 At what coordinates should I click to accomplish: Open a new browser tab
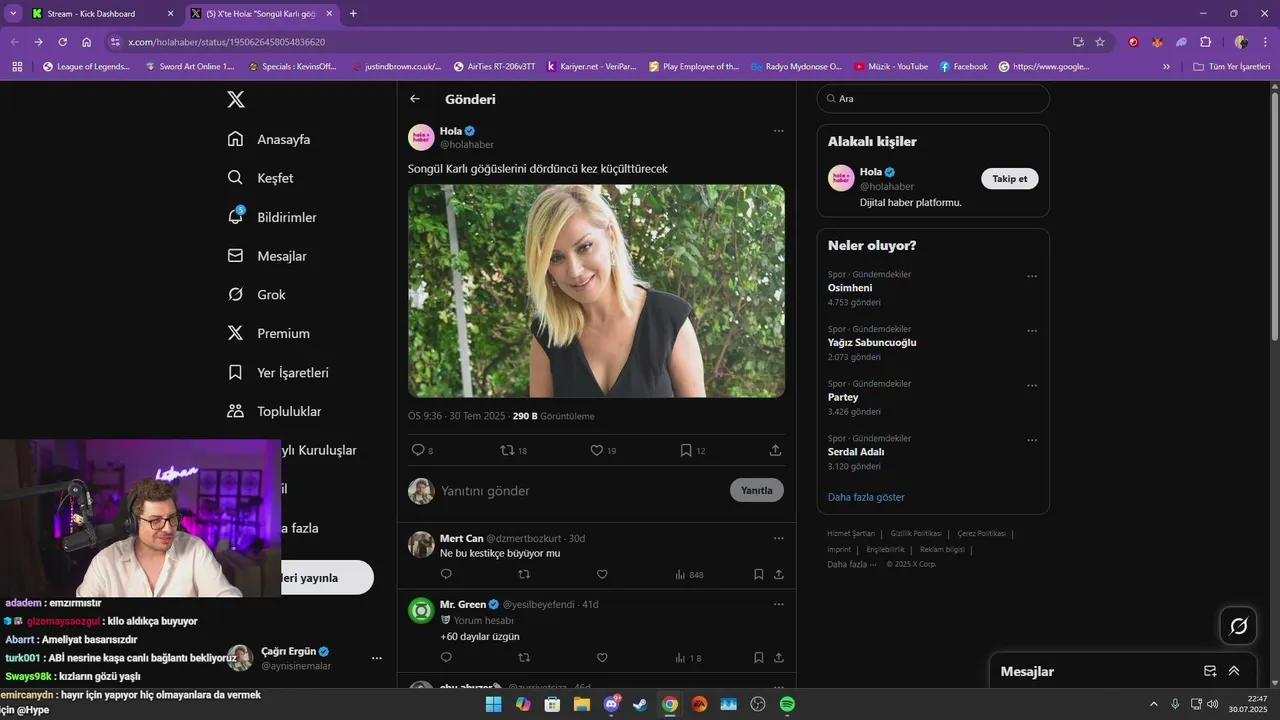coord(353,14)
